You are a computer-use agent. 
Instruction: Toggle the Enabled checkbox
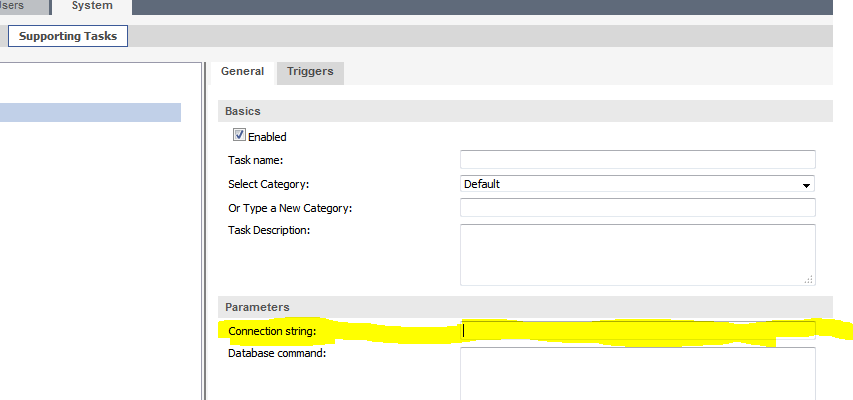pos(239,136)
